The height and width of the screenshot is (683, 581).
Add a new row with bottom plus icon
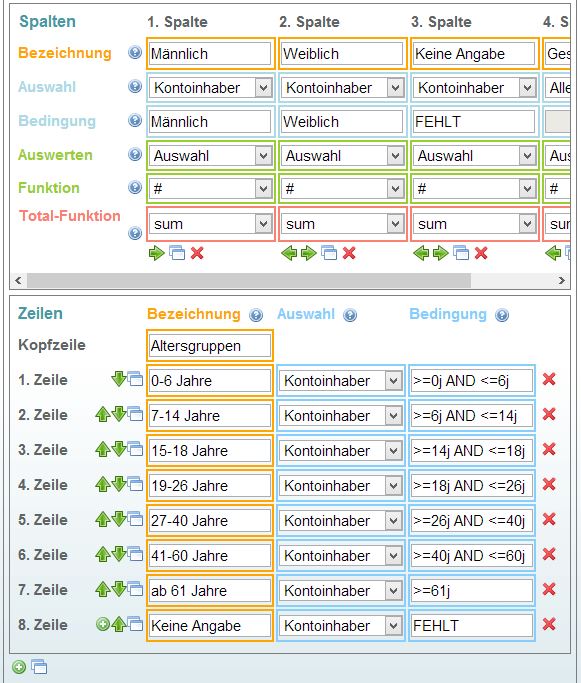click(19, 667)
